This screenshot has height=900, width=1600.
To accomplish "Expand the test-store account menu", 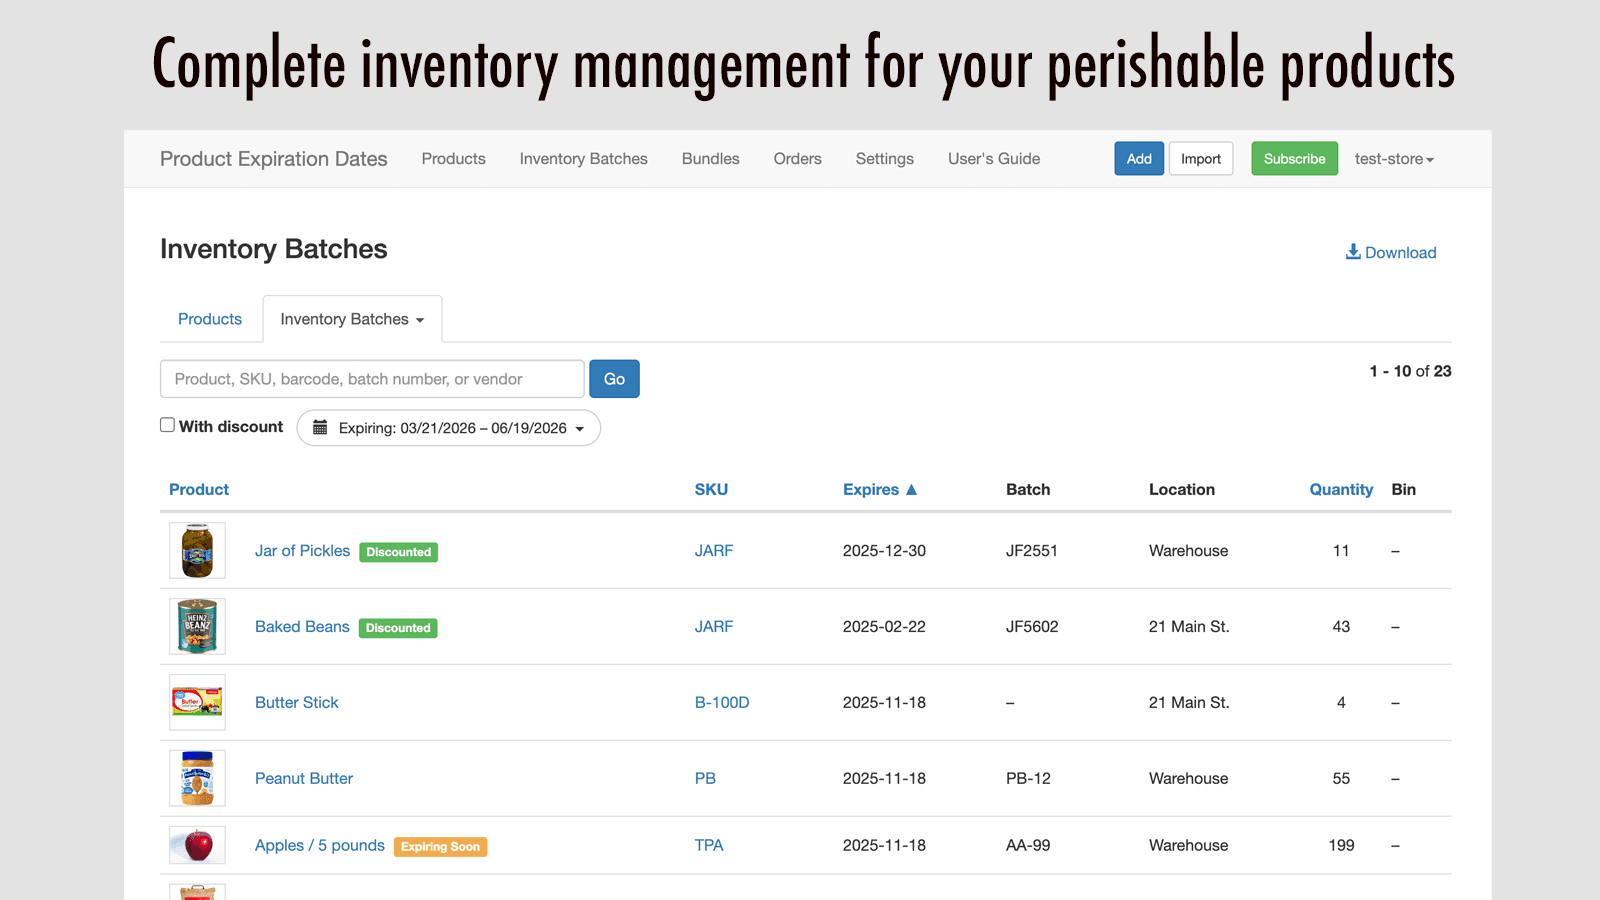I will pos(1394,159).
